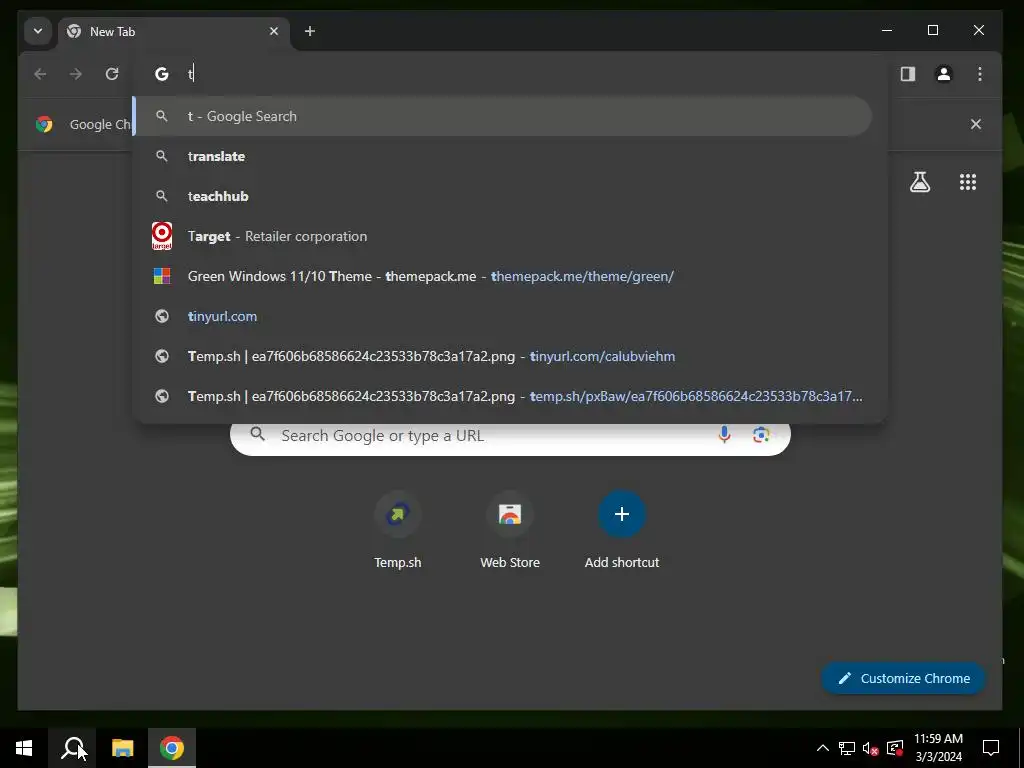Open the Temp.sh shortcut

point(398,530)
